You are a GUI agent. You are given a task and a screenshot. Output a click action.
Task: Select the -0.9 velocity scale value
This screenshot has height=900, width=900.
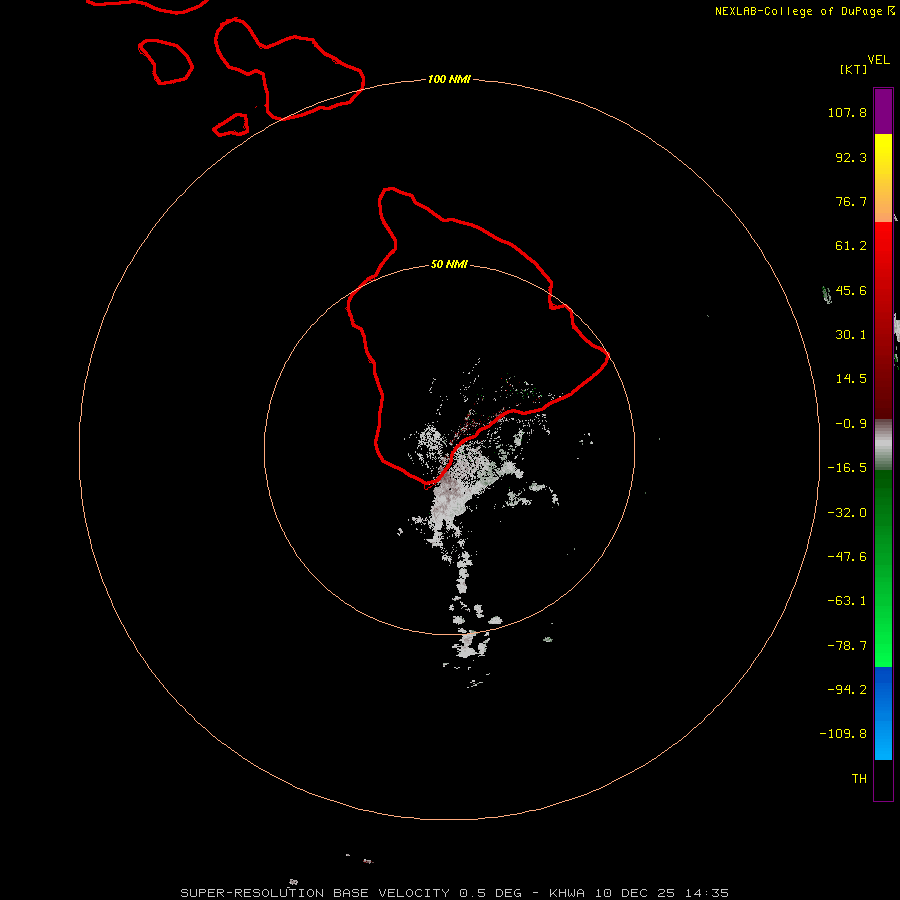851,424
